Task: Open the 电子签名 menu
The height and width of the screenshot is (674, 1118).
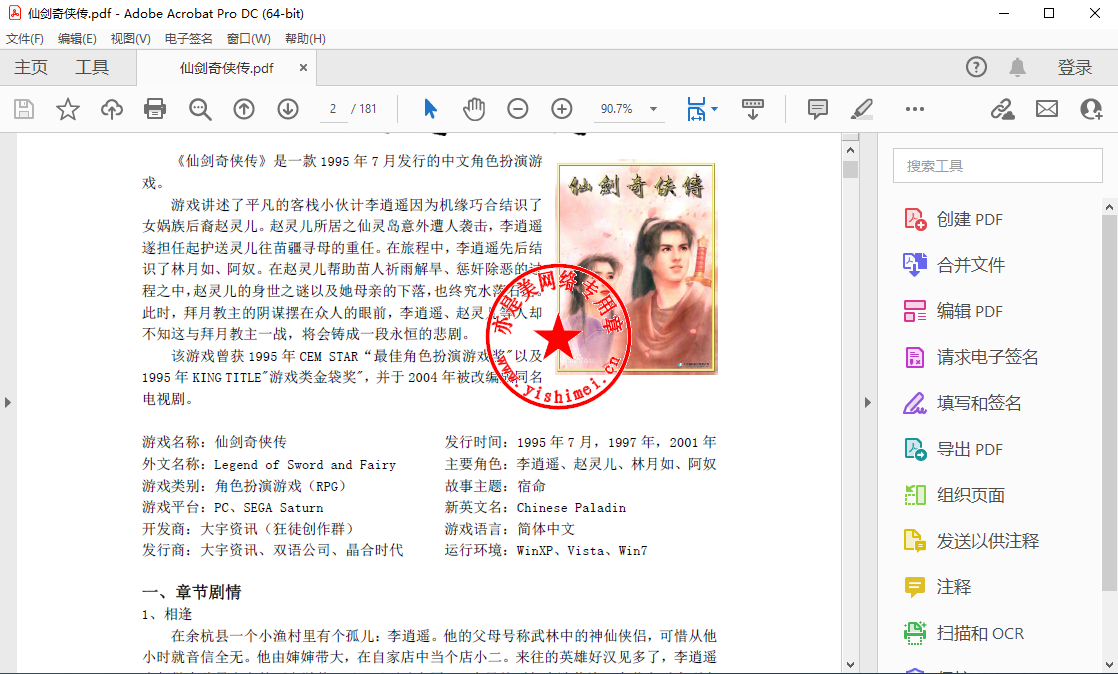Action: [x=188, y=39]
